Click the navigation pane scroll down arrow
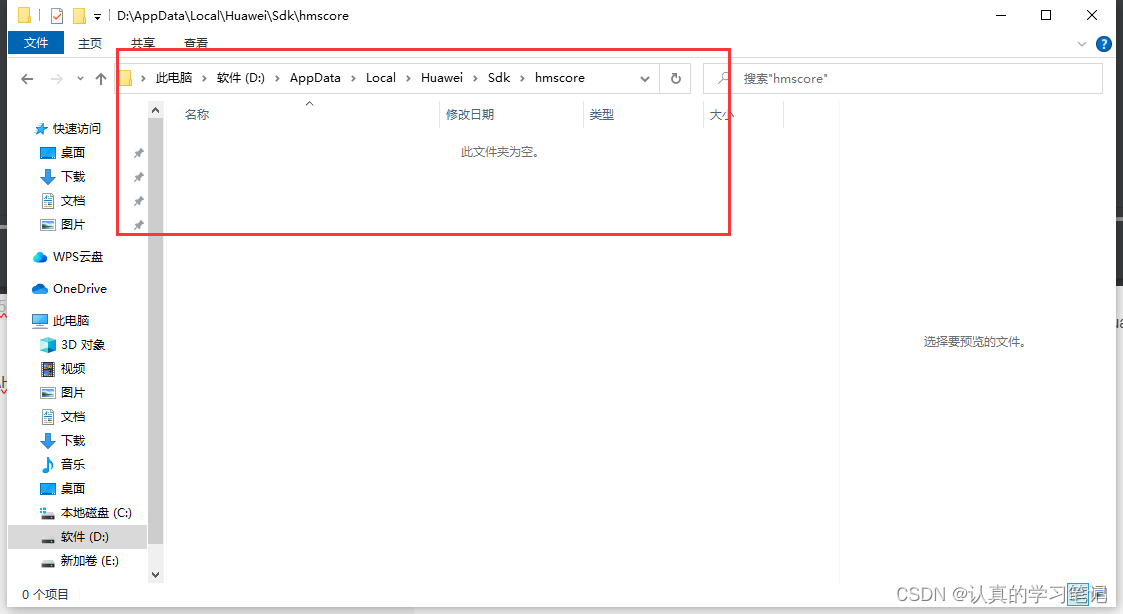The height and width of the screenshot is (614, 1123). pyautogui.click(x=155, y=575)
